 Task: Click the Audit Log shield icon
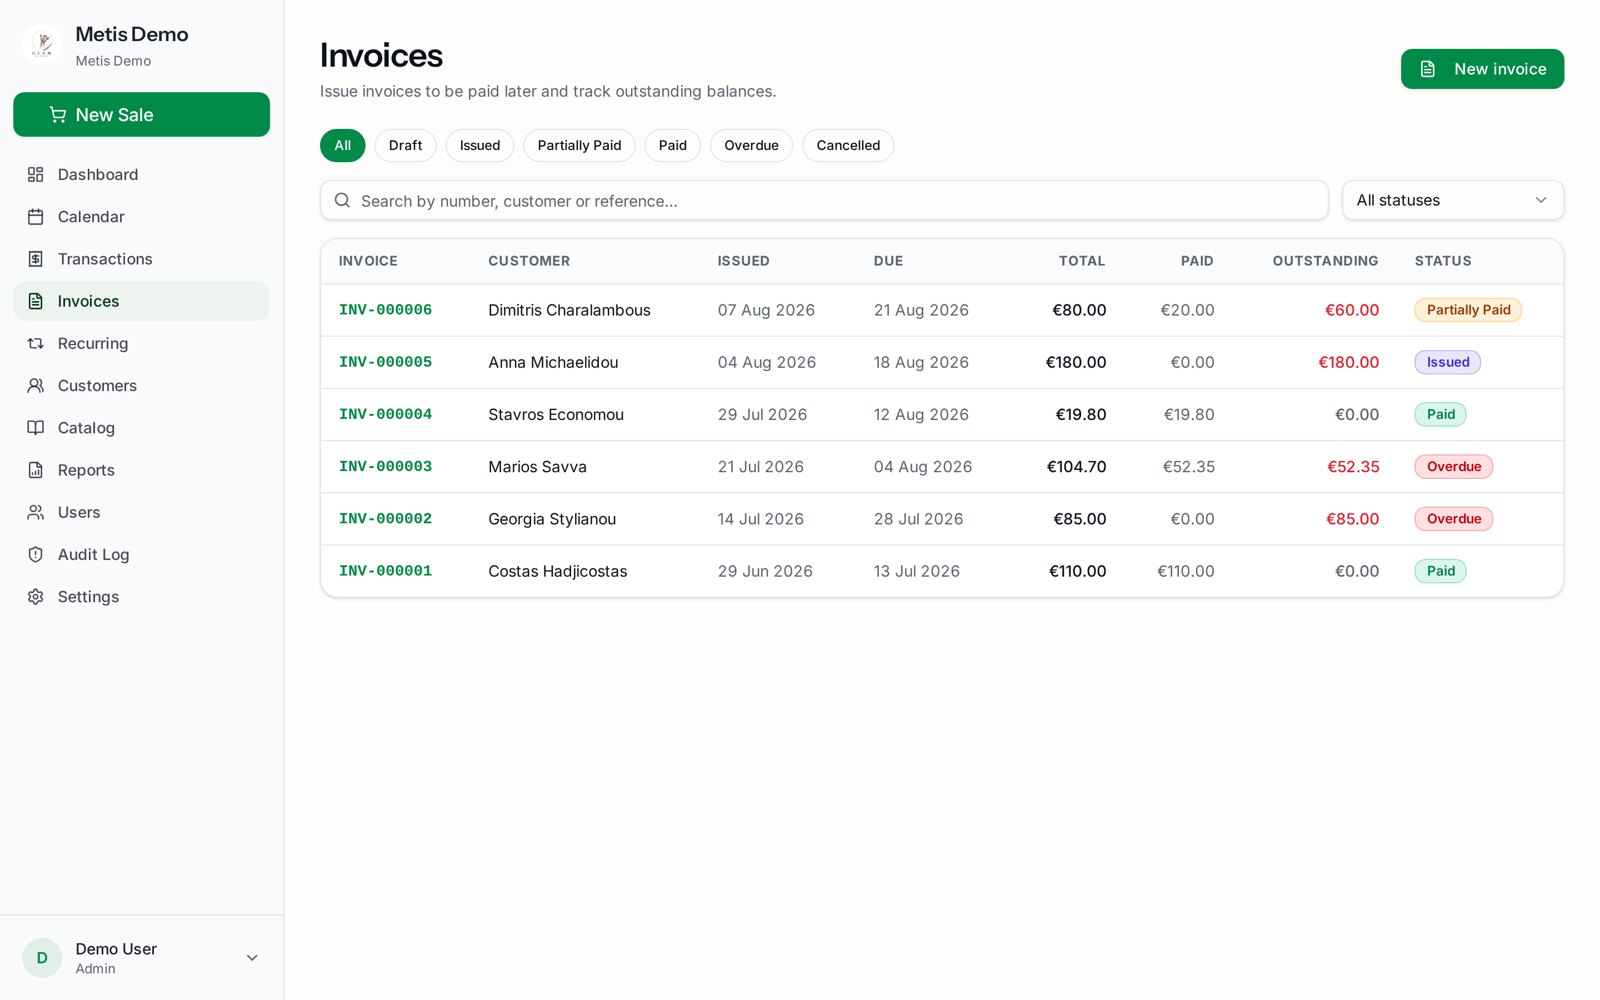click(36, 554)
